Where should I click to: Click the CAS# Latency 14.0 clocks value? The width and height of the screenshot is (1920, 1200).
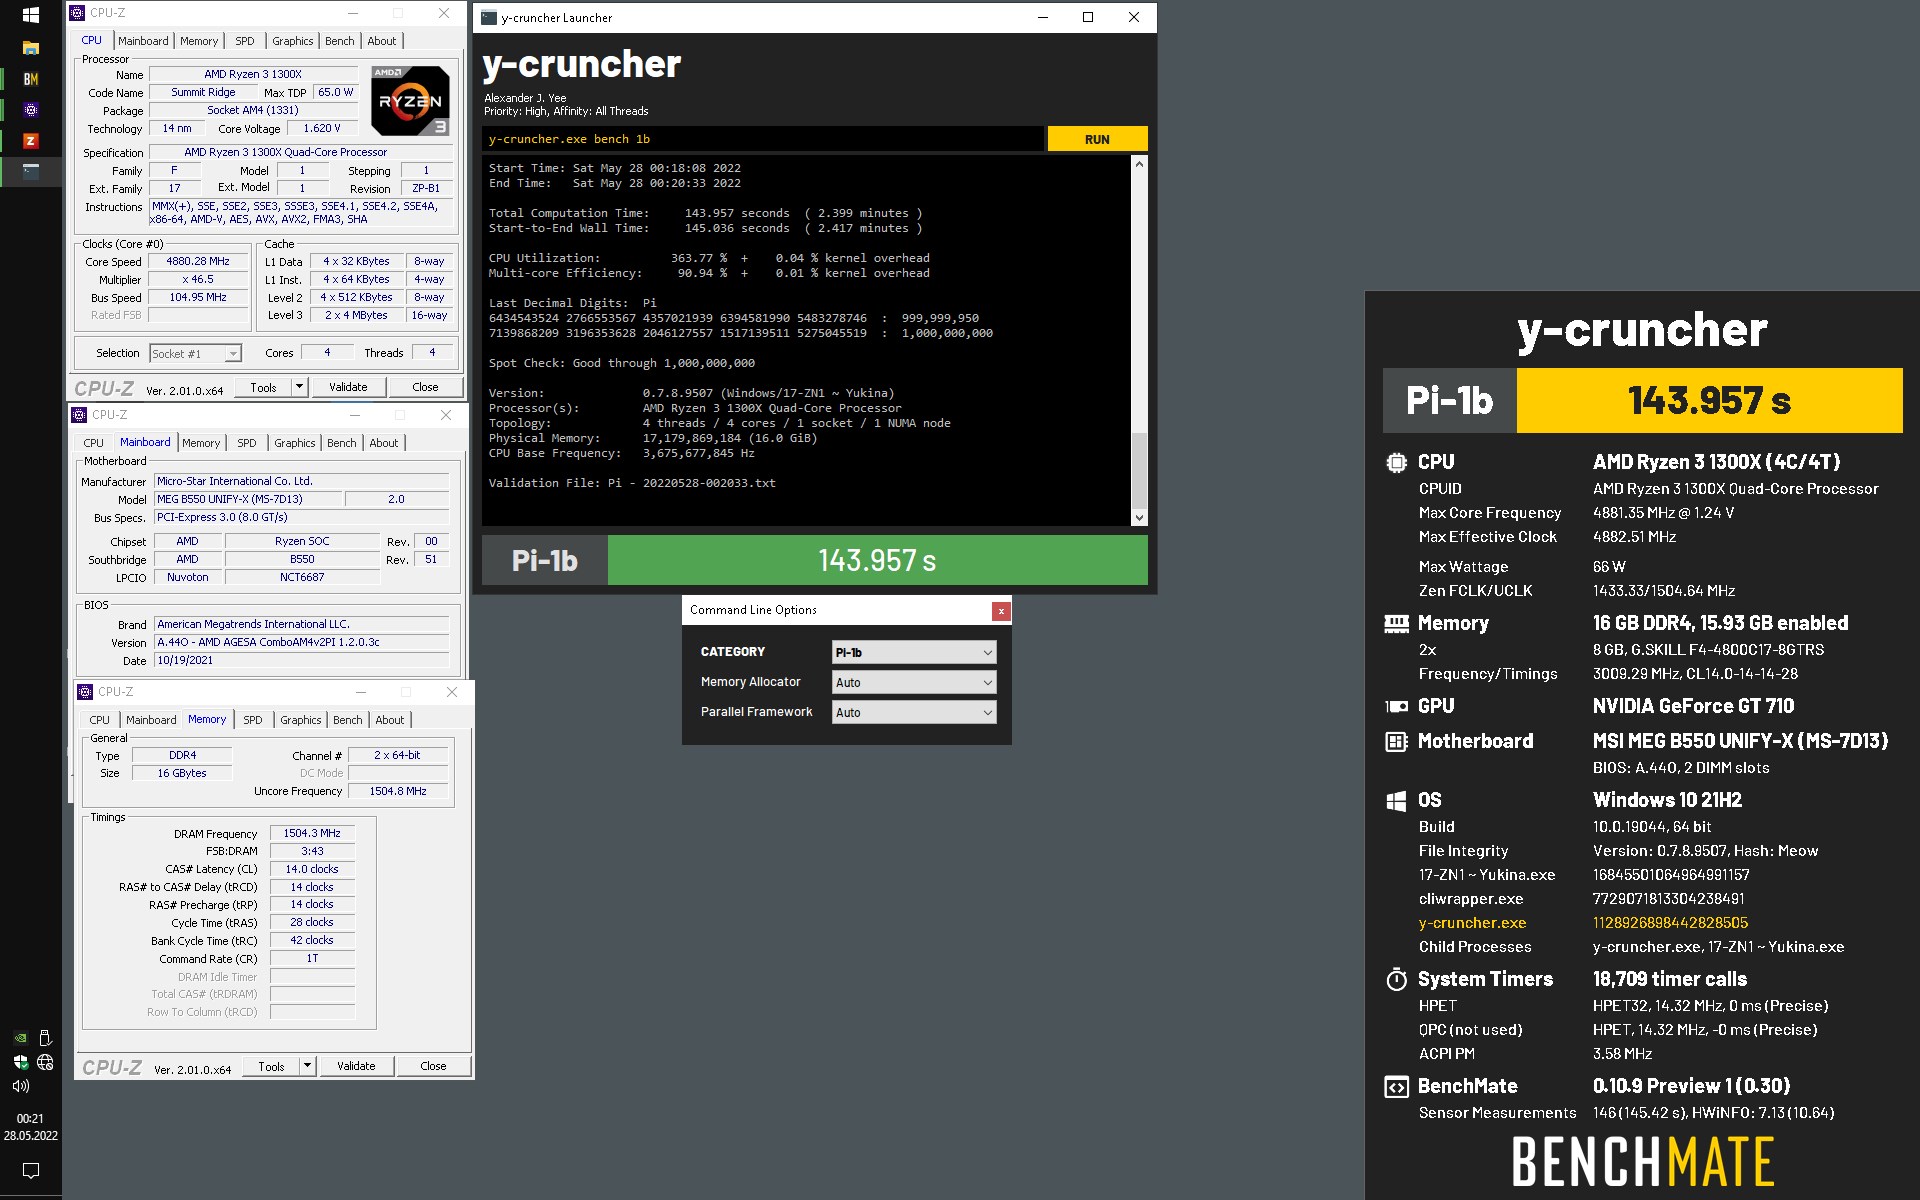click(312, 869)
